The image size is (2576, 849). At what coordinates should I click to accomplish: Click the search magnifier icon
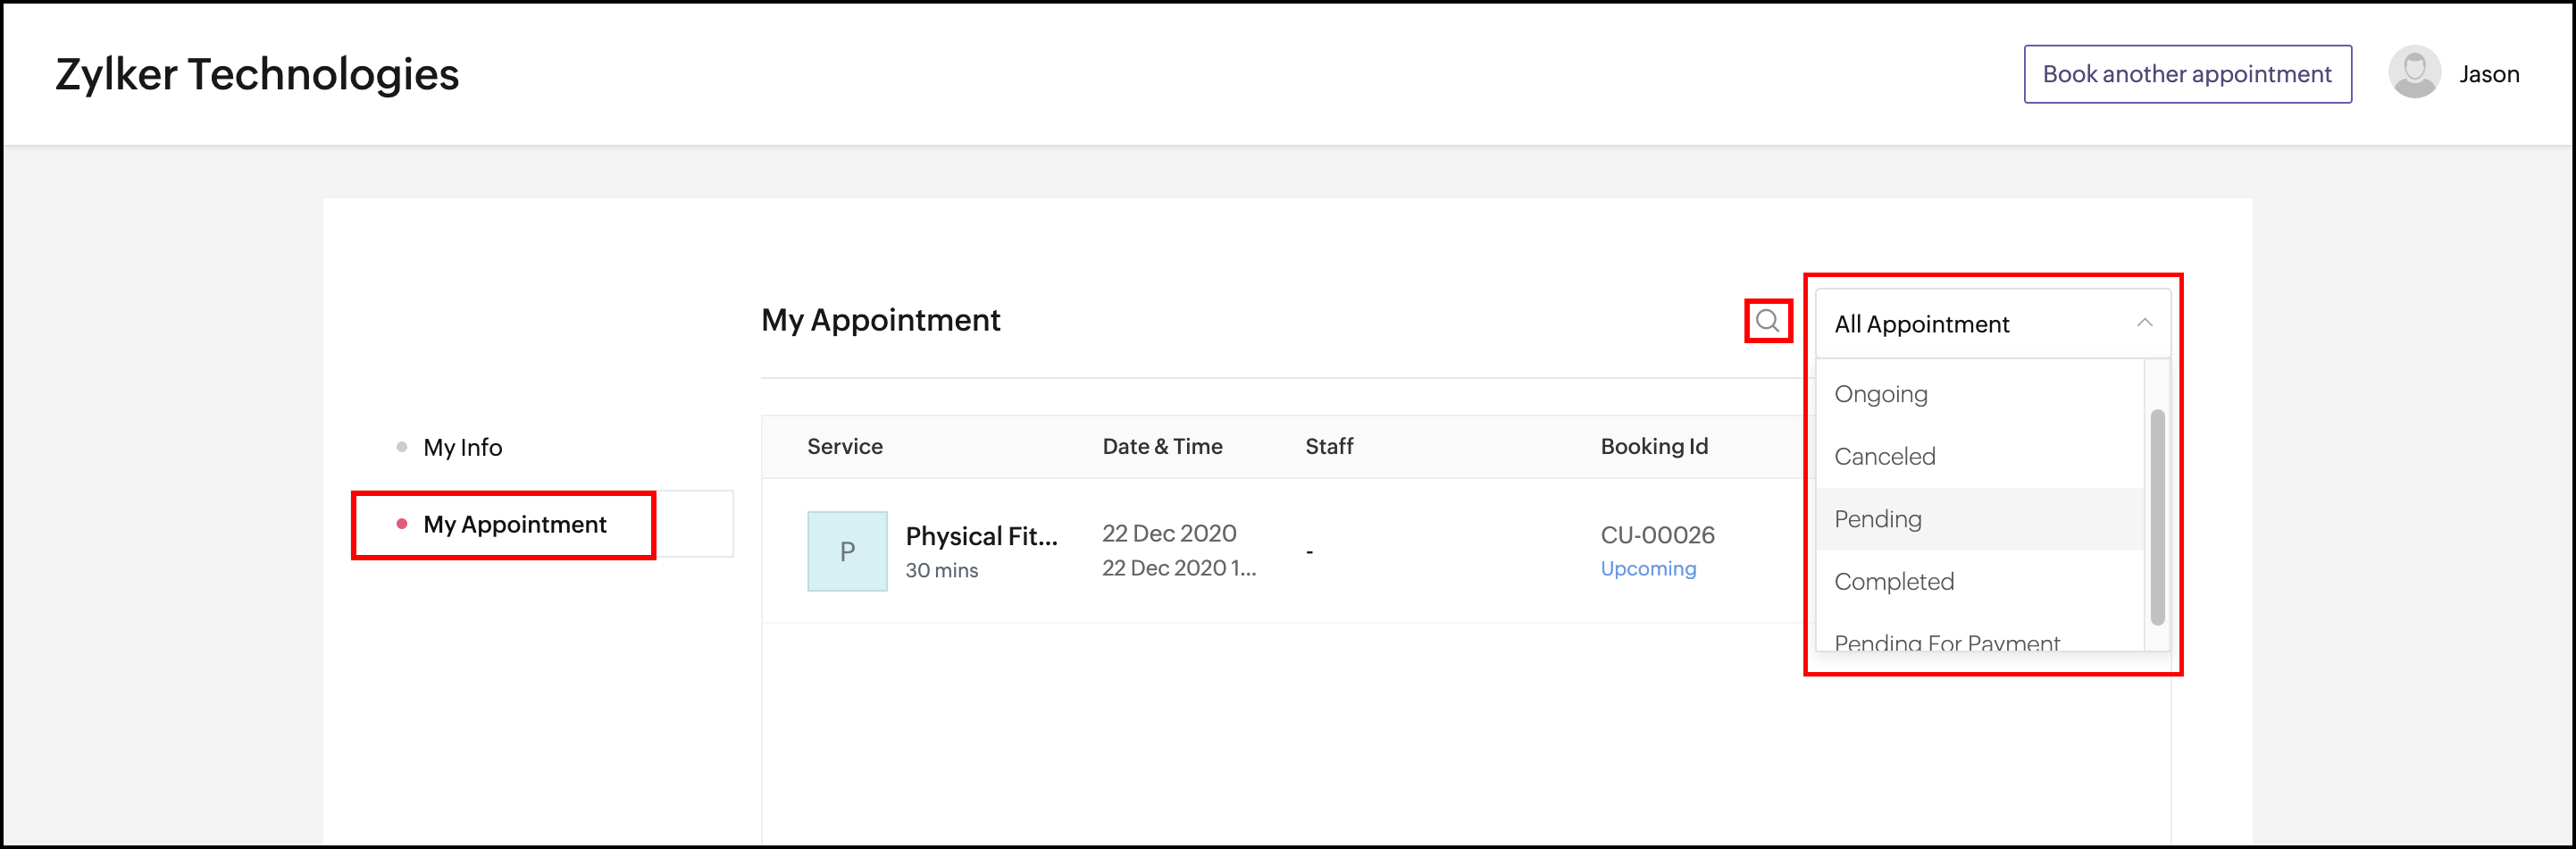[x=1767, y=321]
